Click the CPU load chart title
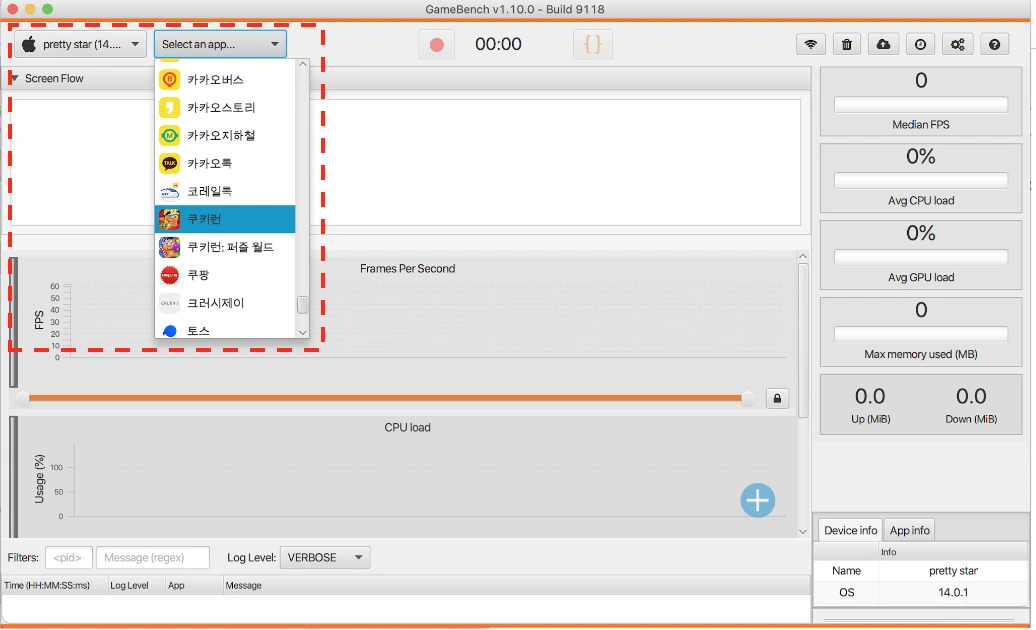Image resolution: width=1036 pixels, height=630 pixels. [407, 427]
